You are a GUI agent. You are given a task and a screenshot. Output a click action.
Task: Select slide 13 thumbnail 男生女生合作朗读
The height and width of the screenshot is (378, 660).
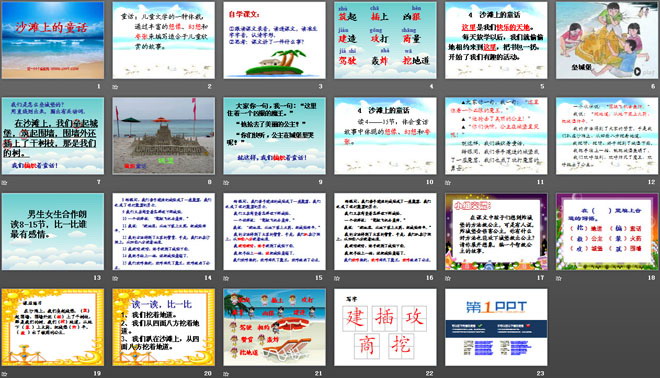(x=53, y=232)
